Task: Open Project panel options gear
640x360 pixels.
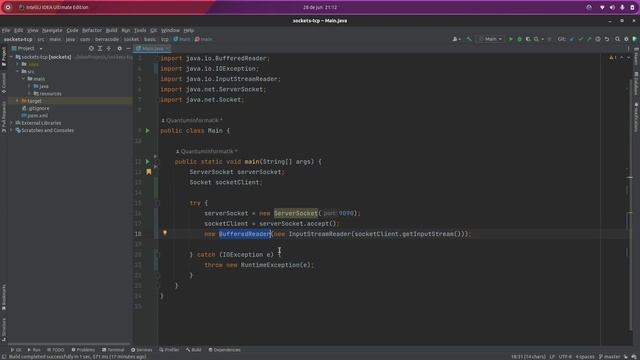Action: point(120,49)
